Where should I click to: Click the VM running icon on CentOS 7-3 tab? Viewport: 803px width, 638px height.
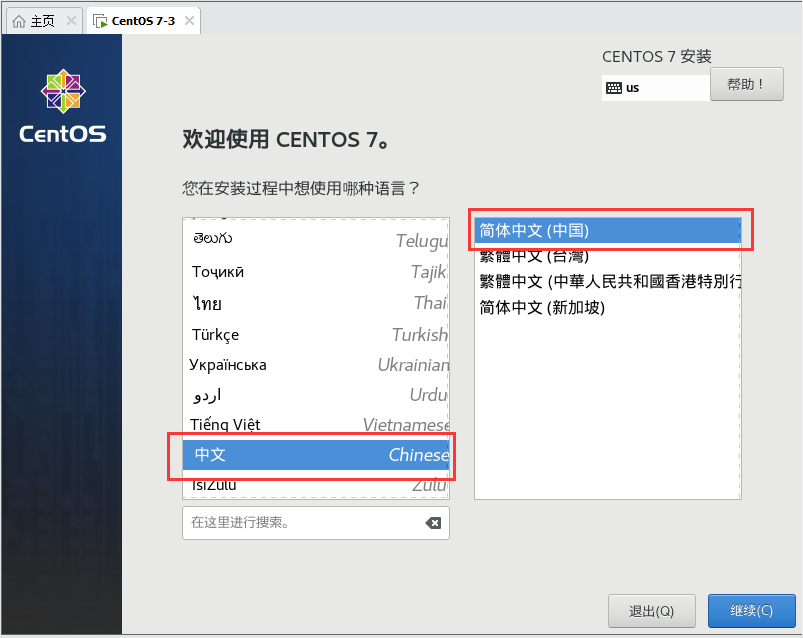coord(100,21)
